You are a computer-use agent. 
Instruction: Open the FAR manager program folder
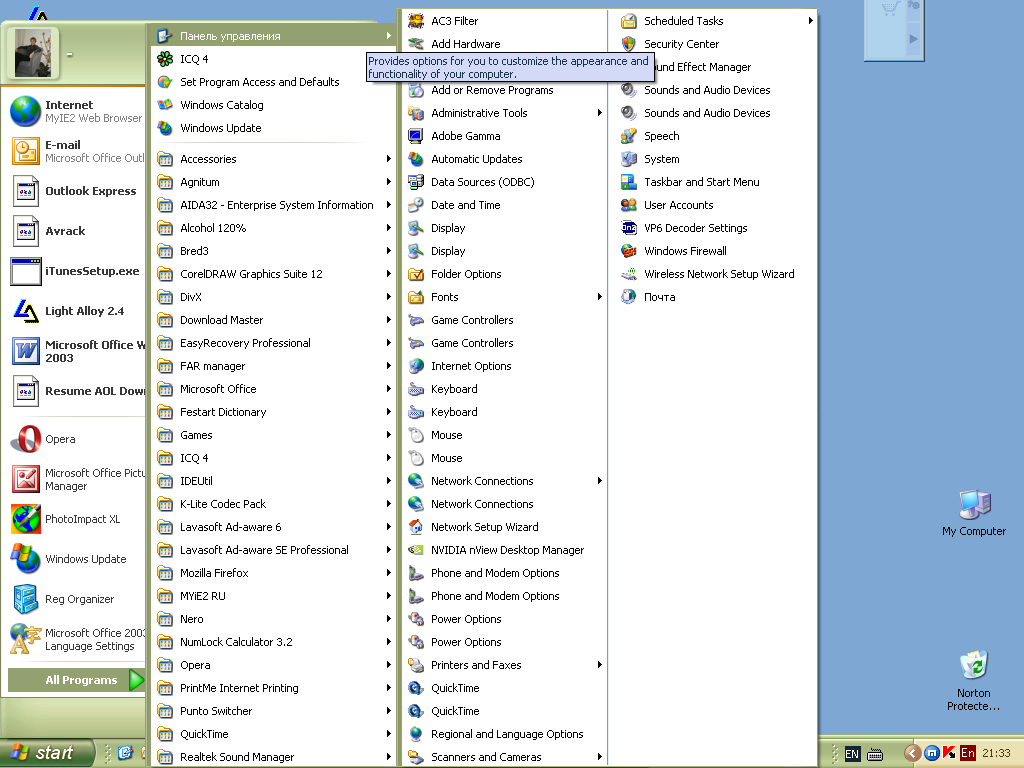pyautogui.click(x=274, y=366)
